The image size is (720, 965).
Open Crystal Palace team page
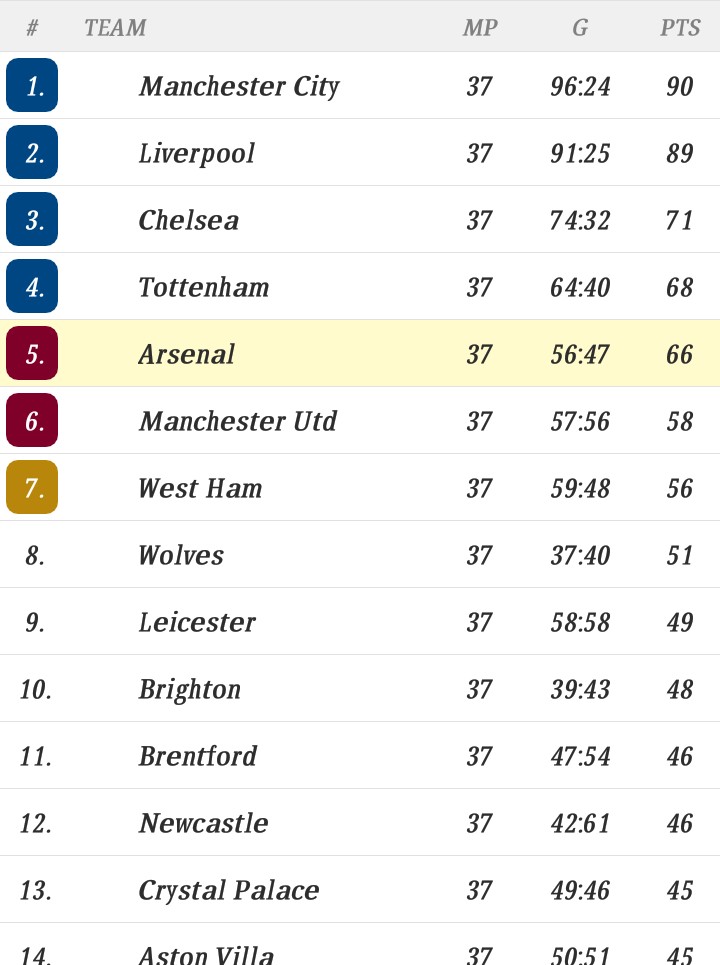[229, 891]
